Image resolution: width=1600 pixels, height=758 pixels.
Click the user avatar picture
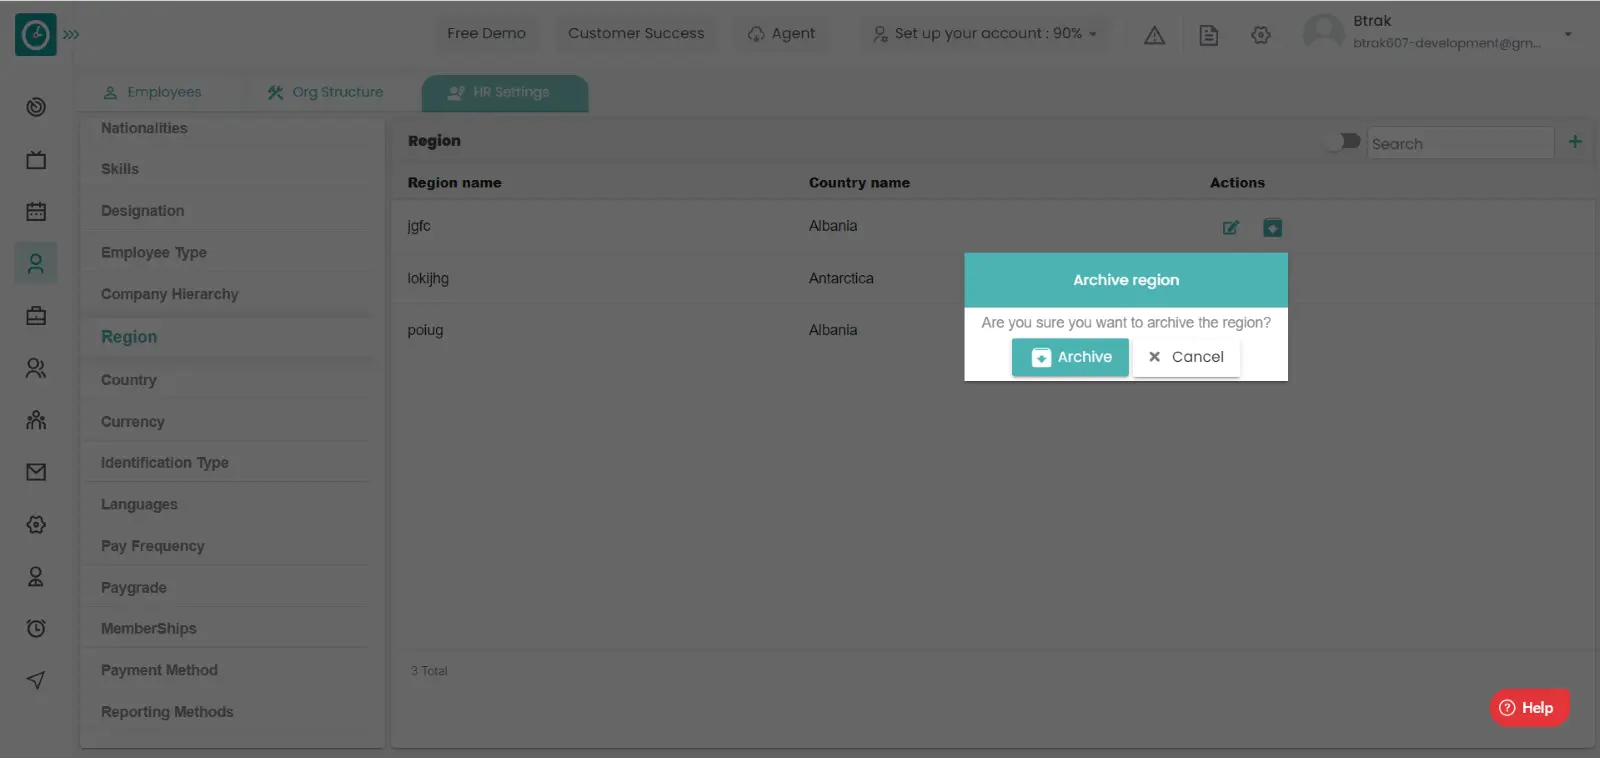pyautogui.click(x=1323, y=32)
